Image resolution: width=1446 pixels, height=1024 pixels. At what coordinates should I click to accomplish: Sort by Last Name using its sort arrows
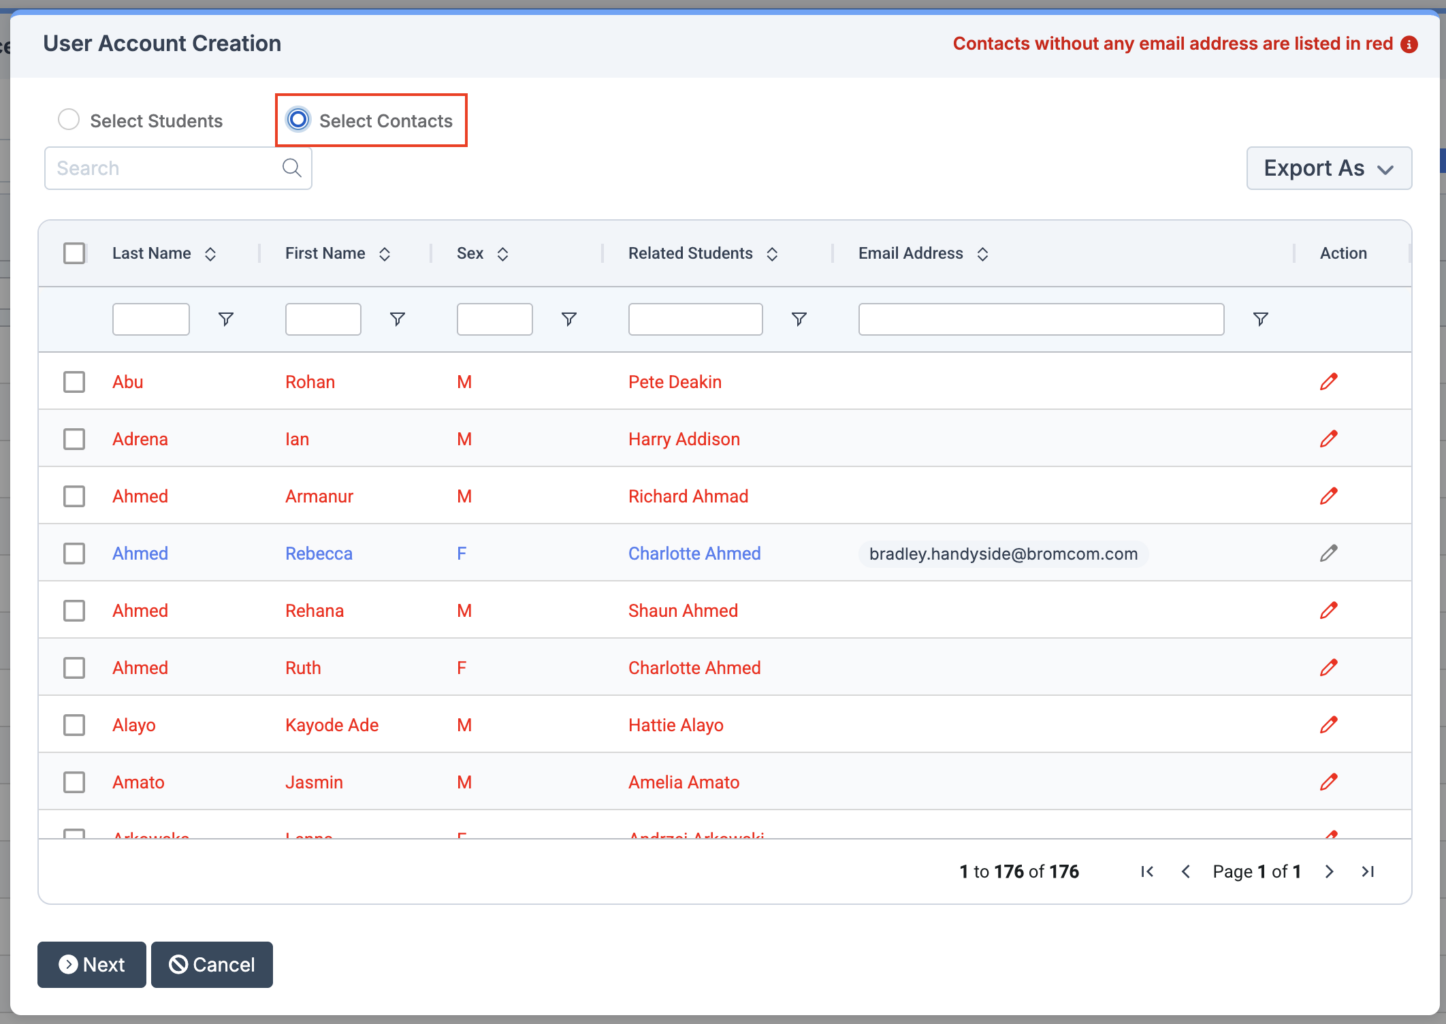coord(211,253)
